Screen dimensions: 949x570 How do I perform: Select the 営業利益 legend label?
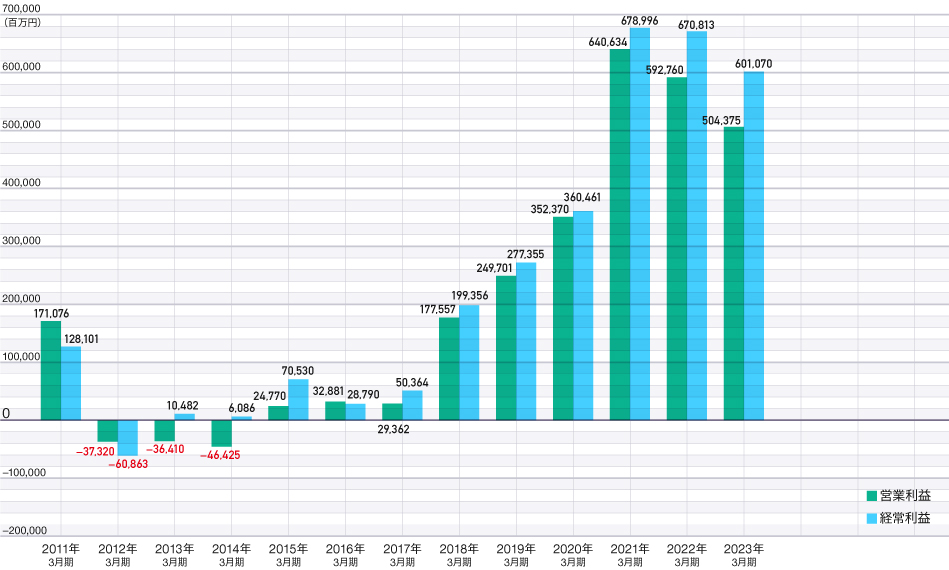[904, 496]
